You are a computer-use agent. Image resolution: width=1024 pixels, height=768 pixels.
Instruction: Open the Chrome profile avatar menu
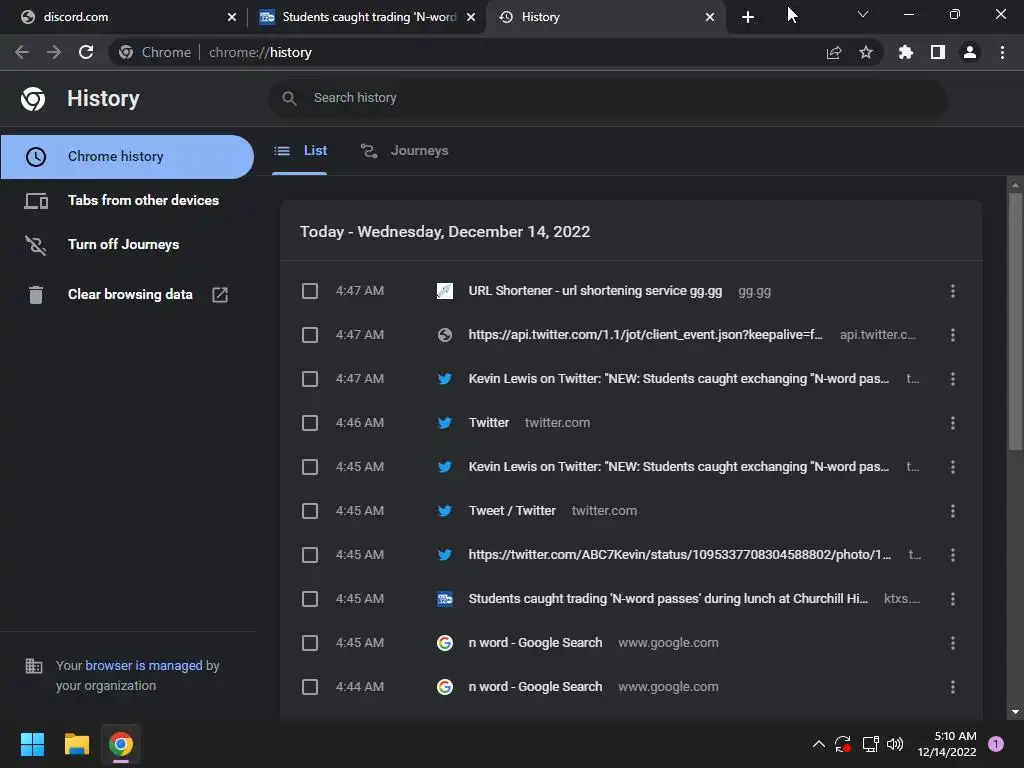click(970, 52)
